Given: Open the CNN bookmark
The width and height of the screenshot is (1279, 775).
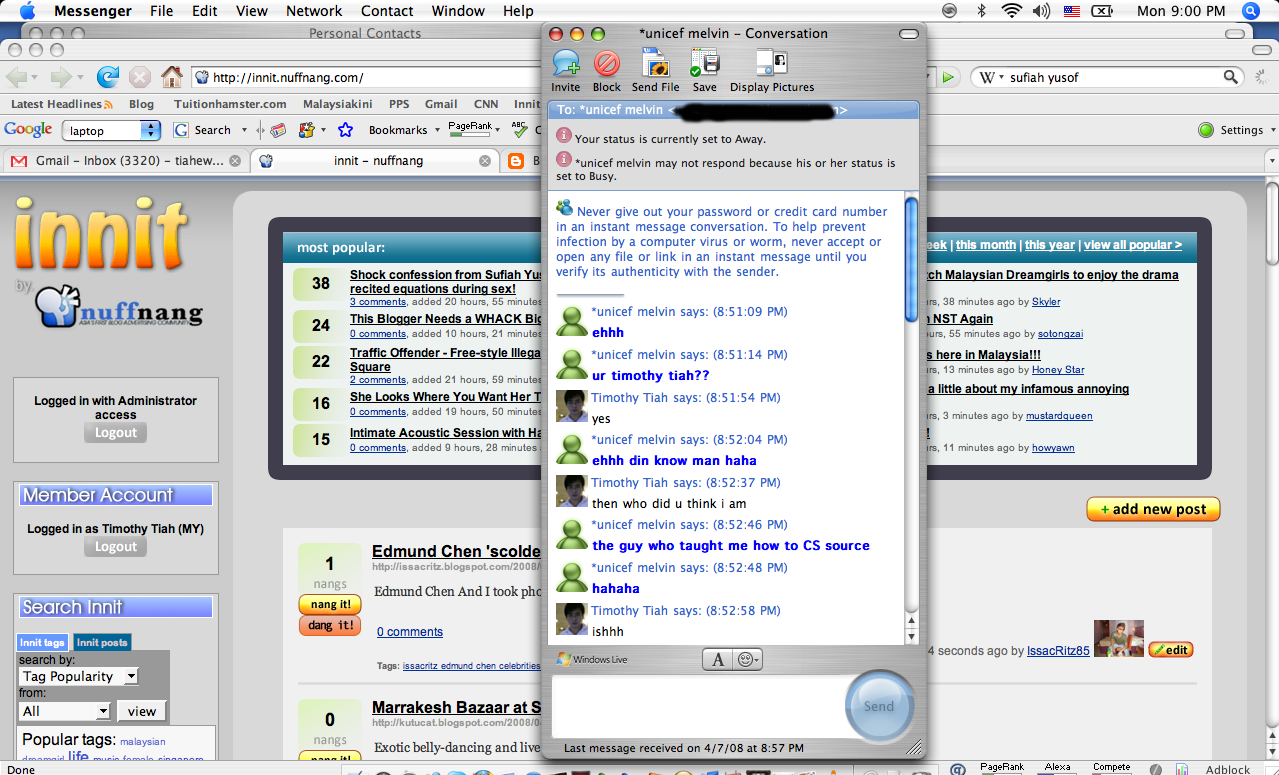Looking at the screenshot, I should pyautogui.click(x=486, y=104).
